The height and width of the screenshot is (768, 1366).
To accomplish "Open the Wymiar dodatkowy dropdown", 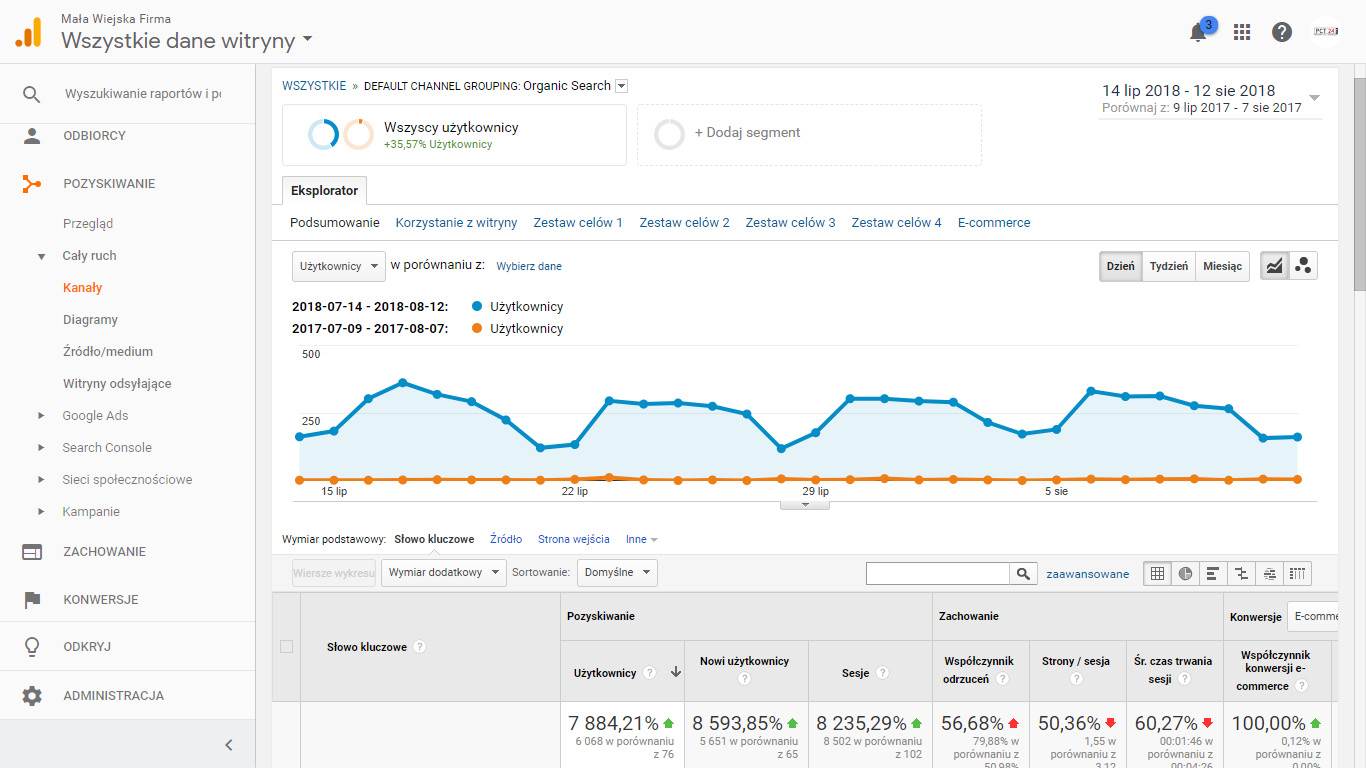I will [x=443, y=573].
